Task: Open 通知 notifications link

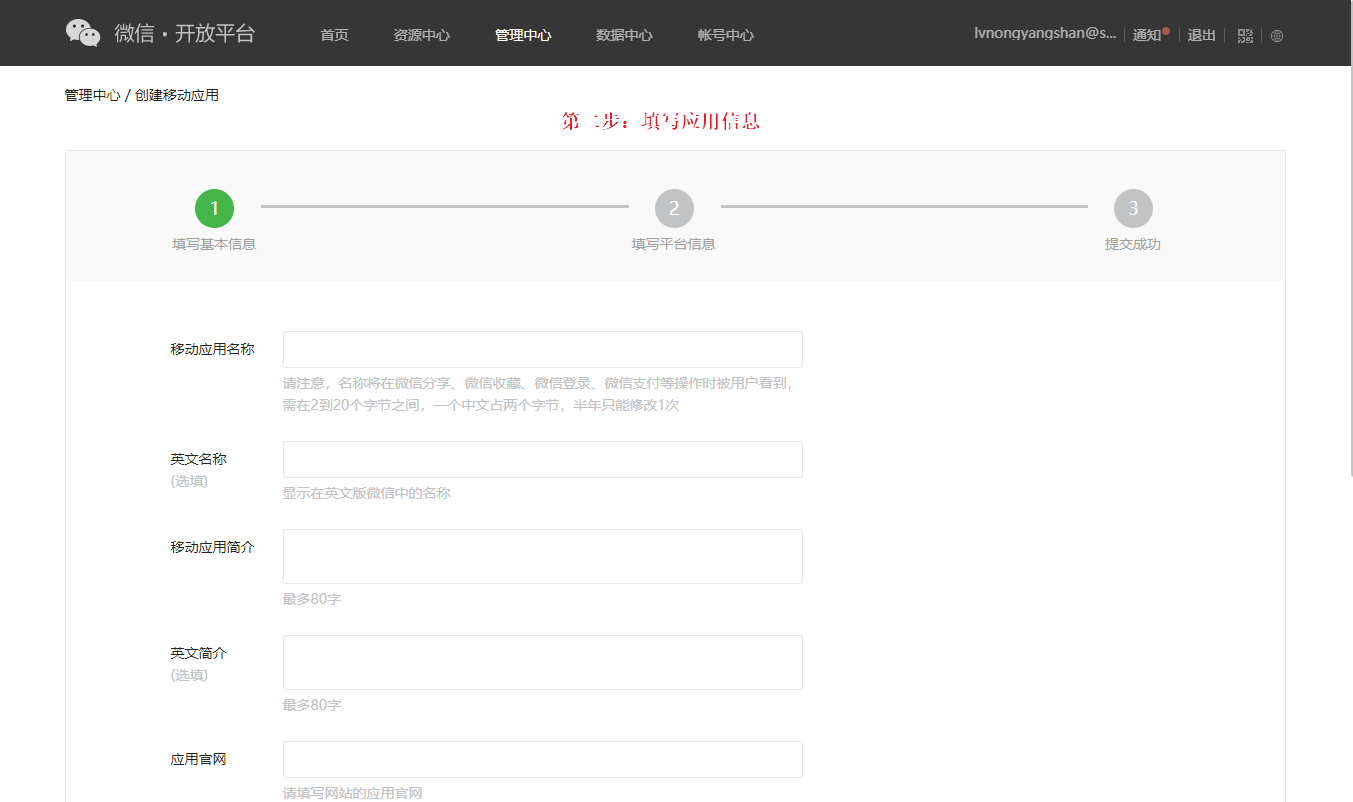Action: pyautogui.click(x=1146, y=35)
